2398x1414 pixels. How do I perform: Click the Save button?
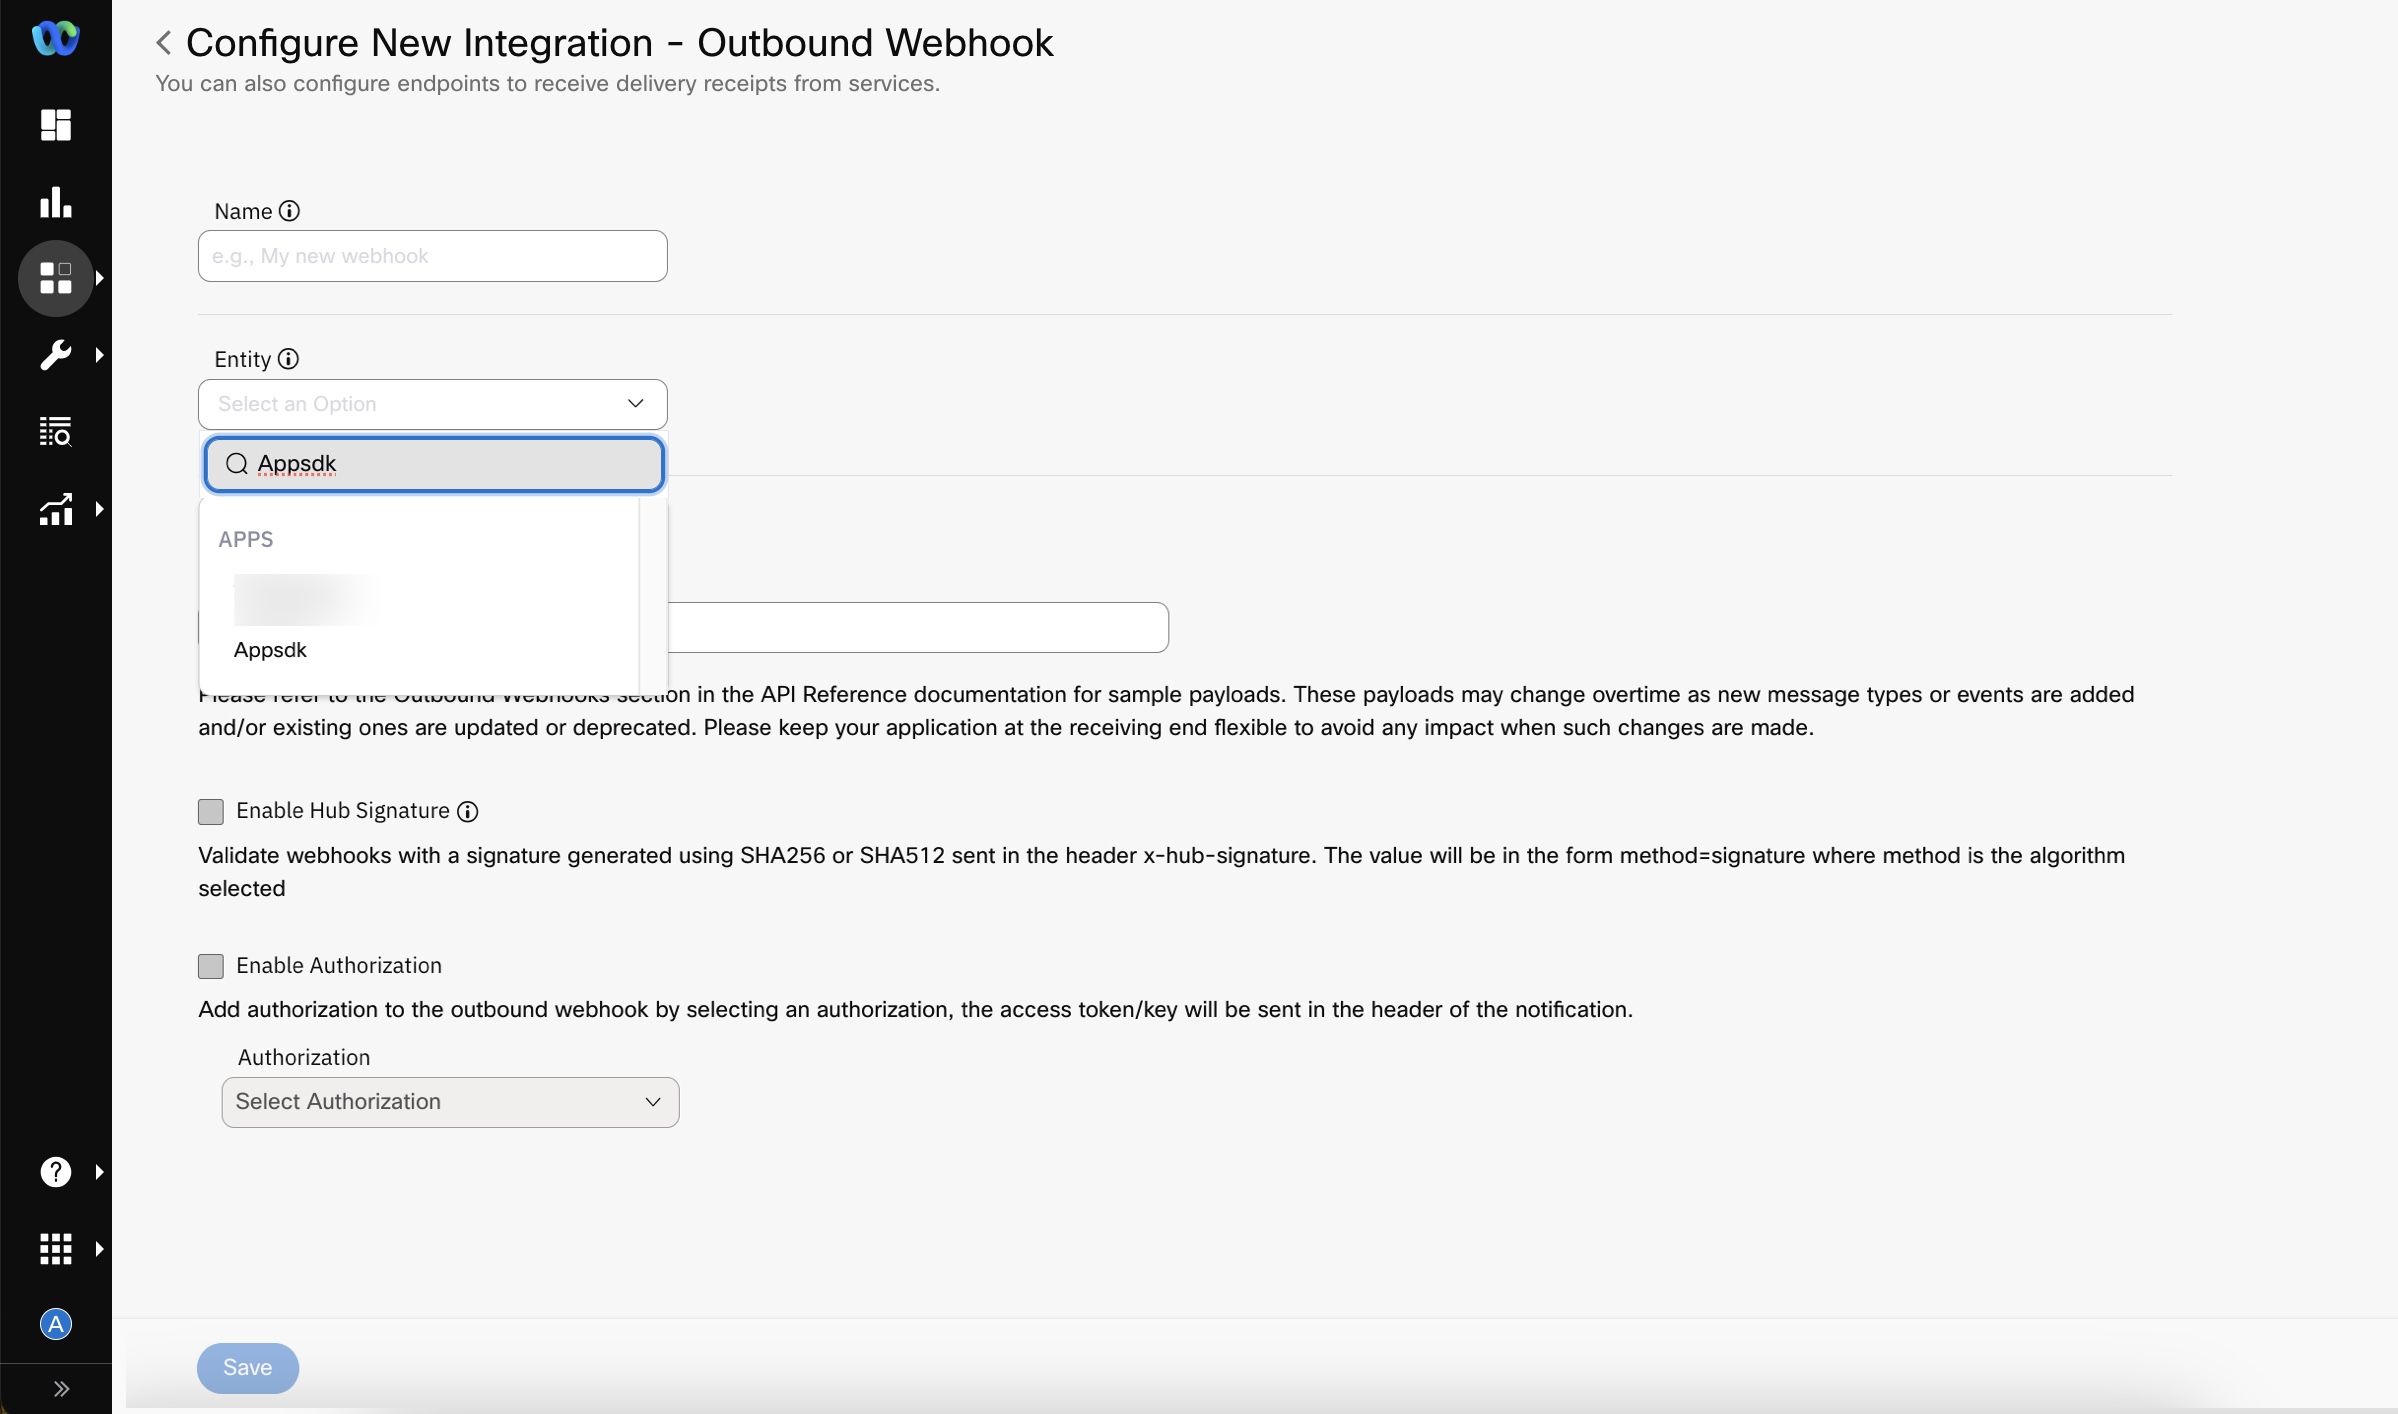247,1367
